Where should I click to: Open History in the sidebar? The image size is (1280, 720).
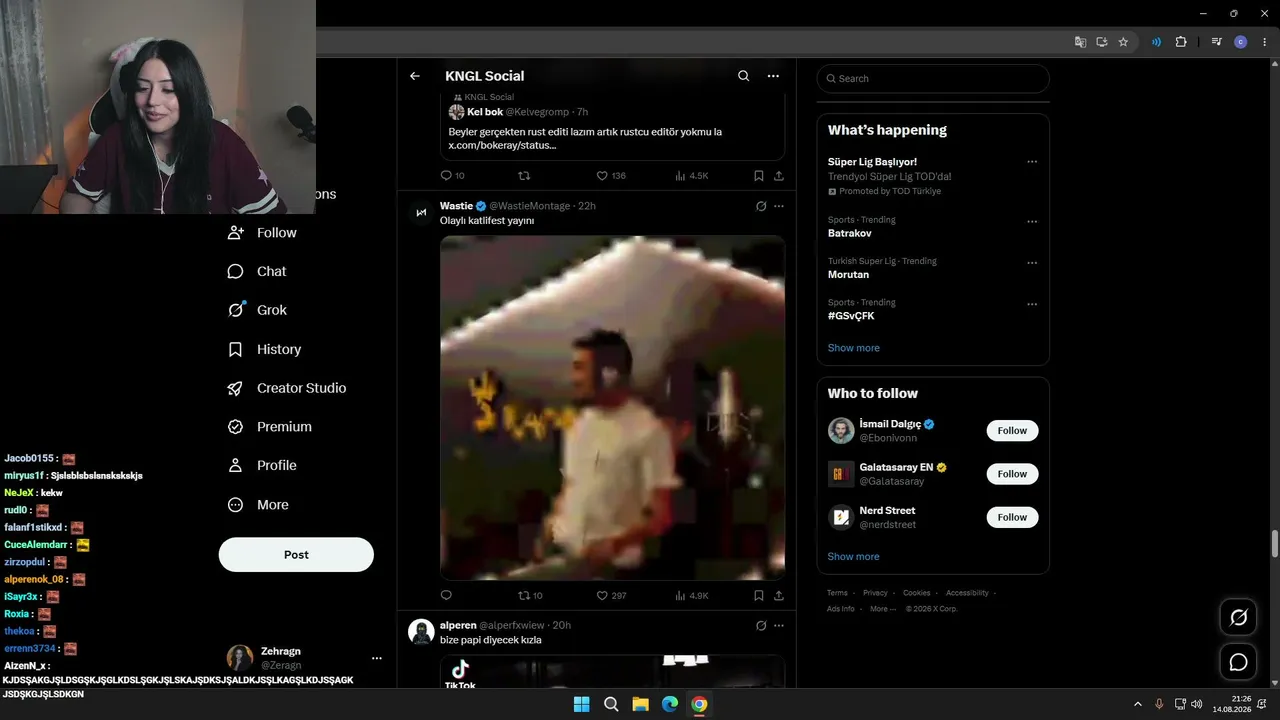click(x=264, y=349)
